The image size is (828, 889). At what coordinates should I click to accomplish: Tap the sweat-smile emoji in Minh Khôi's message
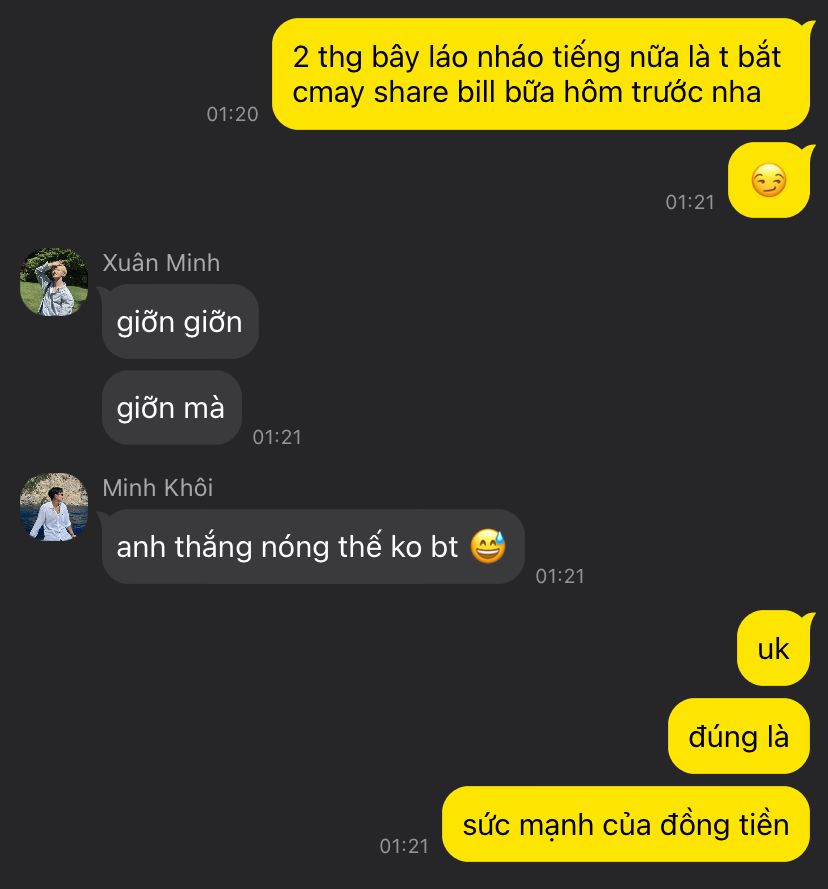[x=488, y=546]
